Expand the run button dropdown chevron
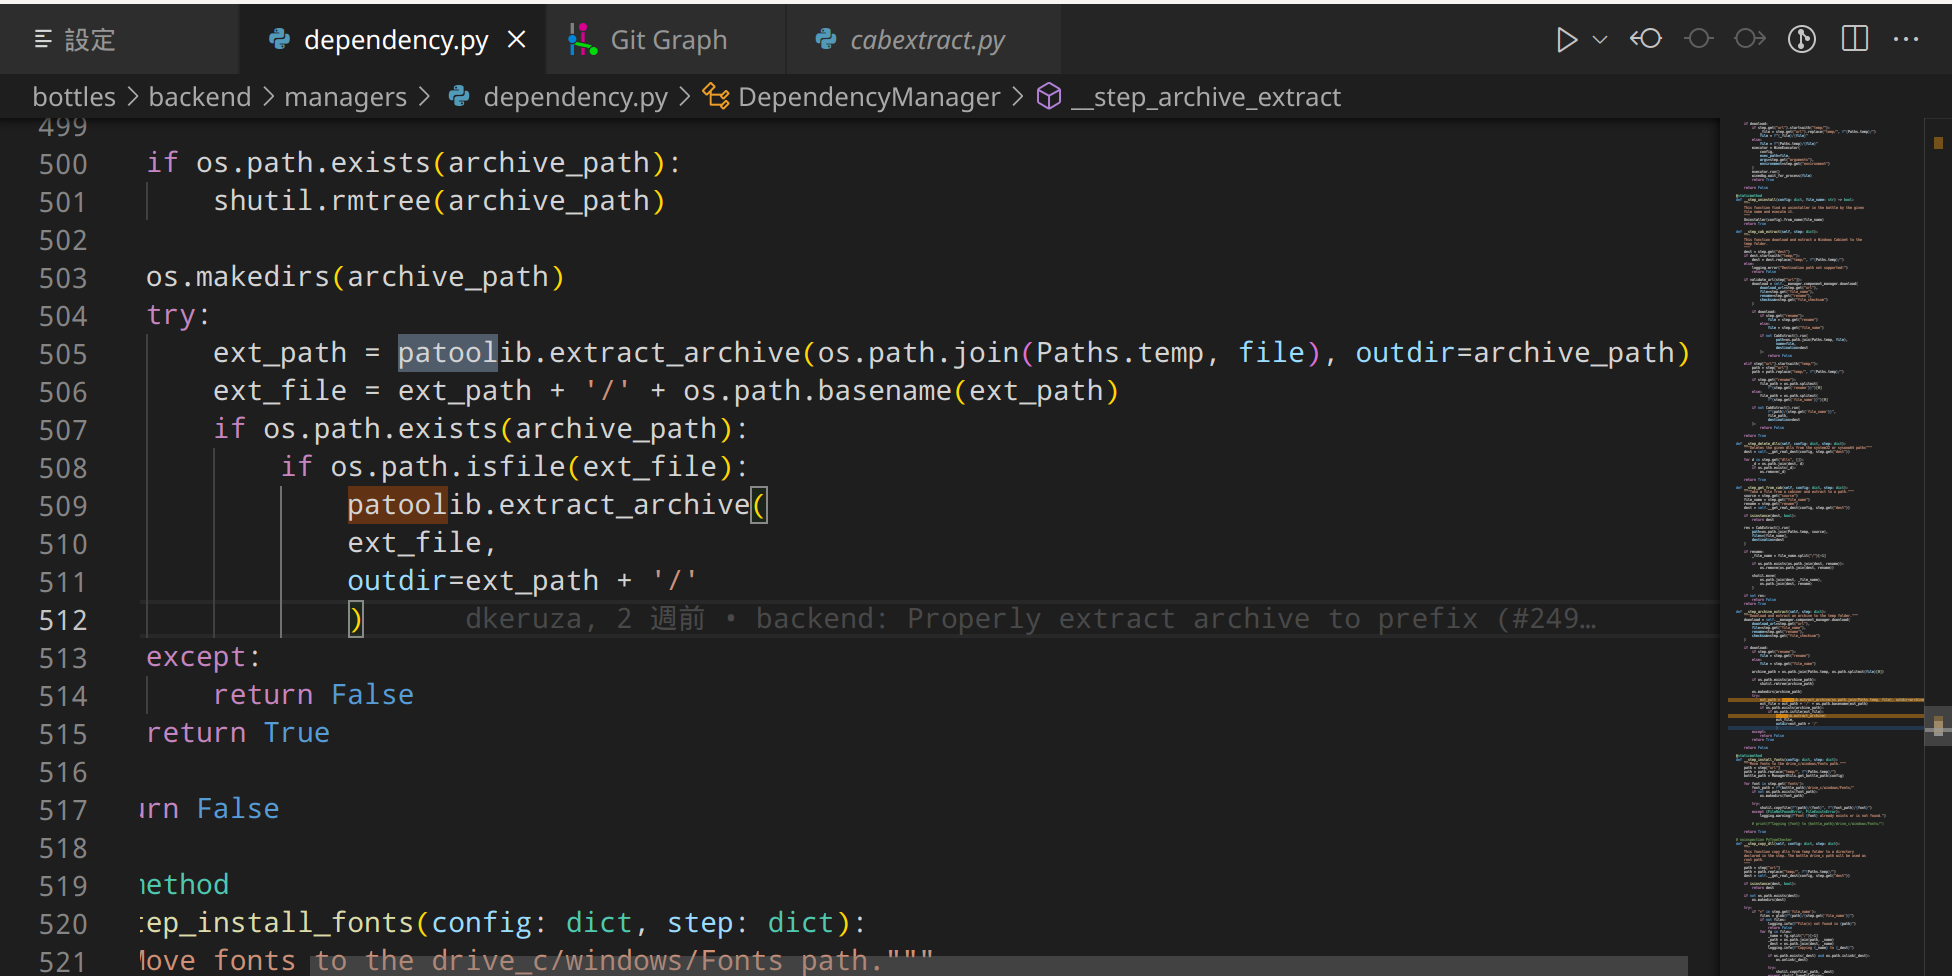Image resolution: width=1952 pixels, height=976 pixels. click(1600, 39)
